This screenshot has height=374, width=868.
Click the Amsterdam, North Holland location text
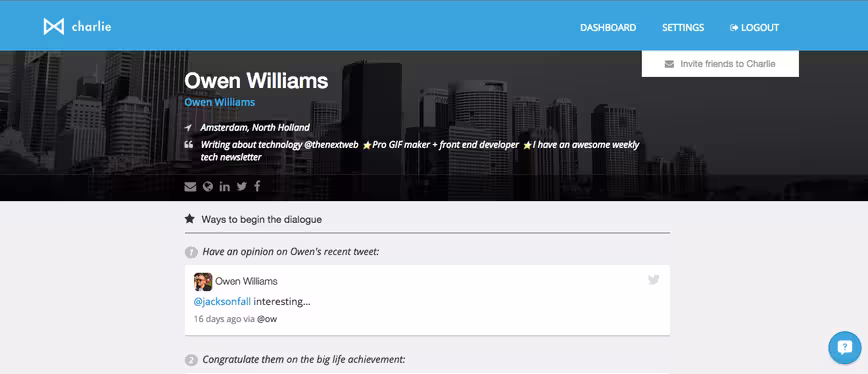[255, 128]
